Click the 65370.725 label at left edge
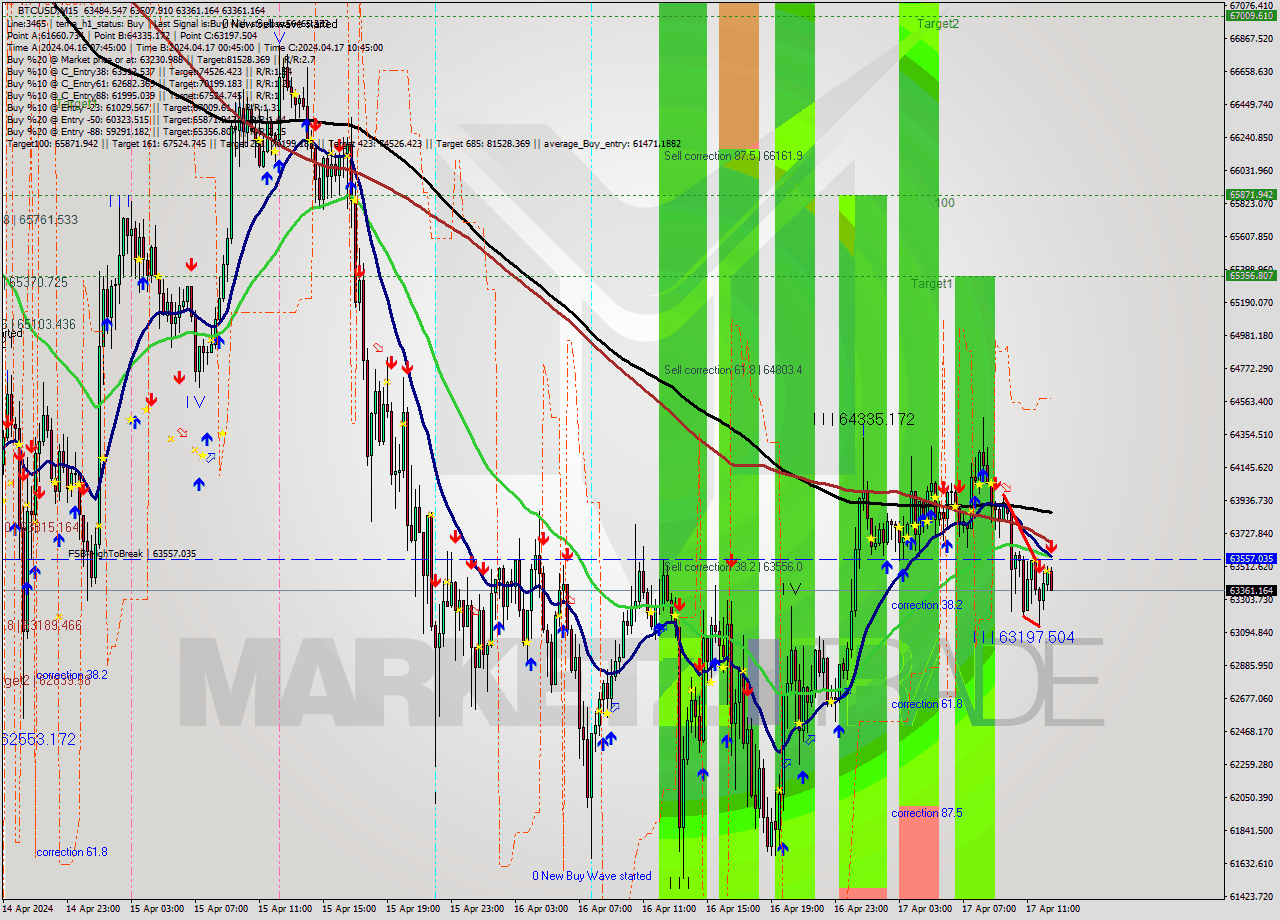The width and height of the screenshot is (1280, 920). pyautogui.click(x=36, y=283)
